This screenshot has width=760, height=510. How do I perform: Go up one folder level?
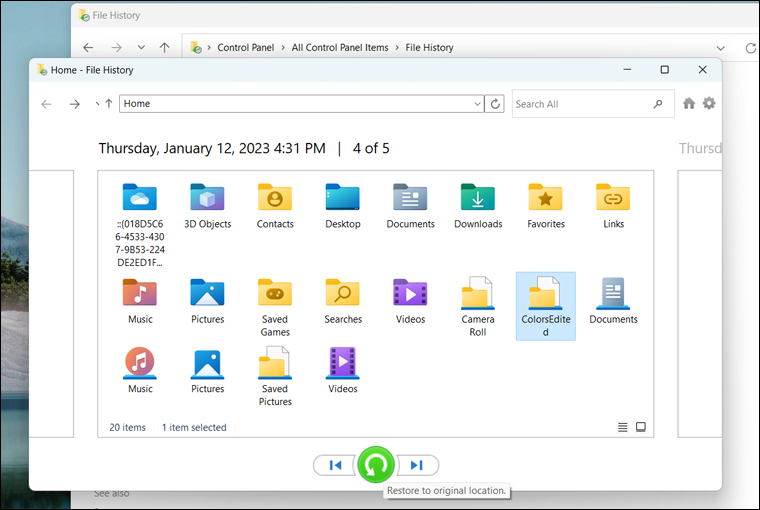click(109, 103)
